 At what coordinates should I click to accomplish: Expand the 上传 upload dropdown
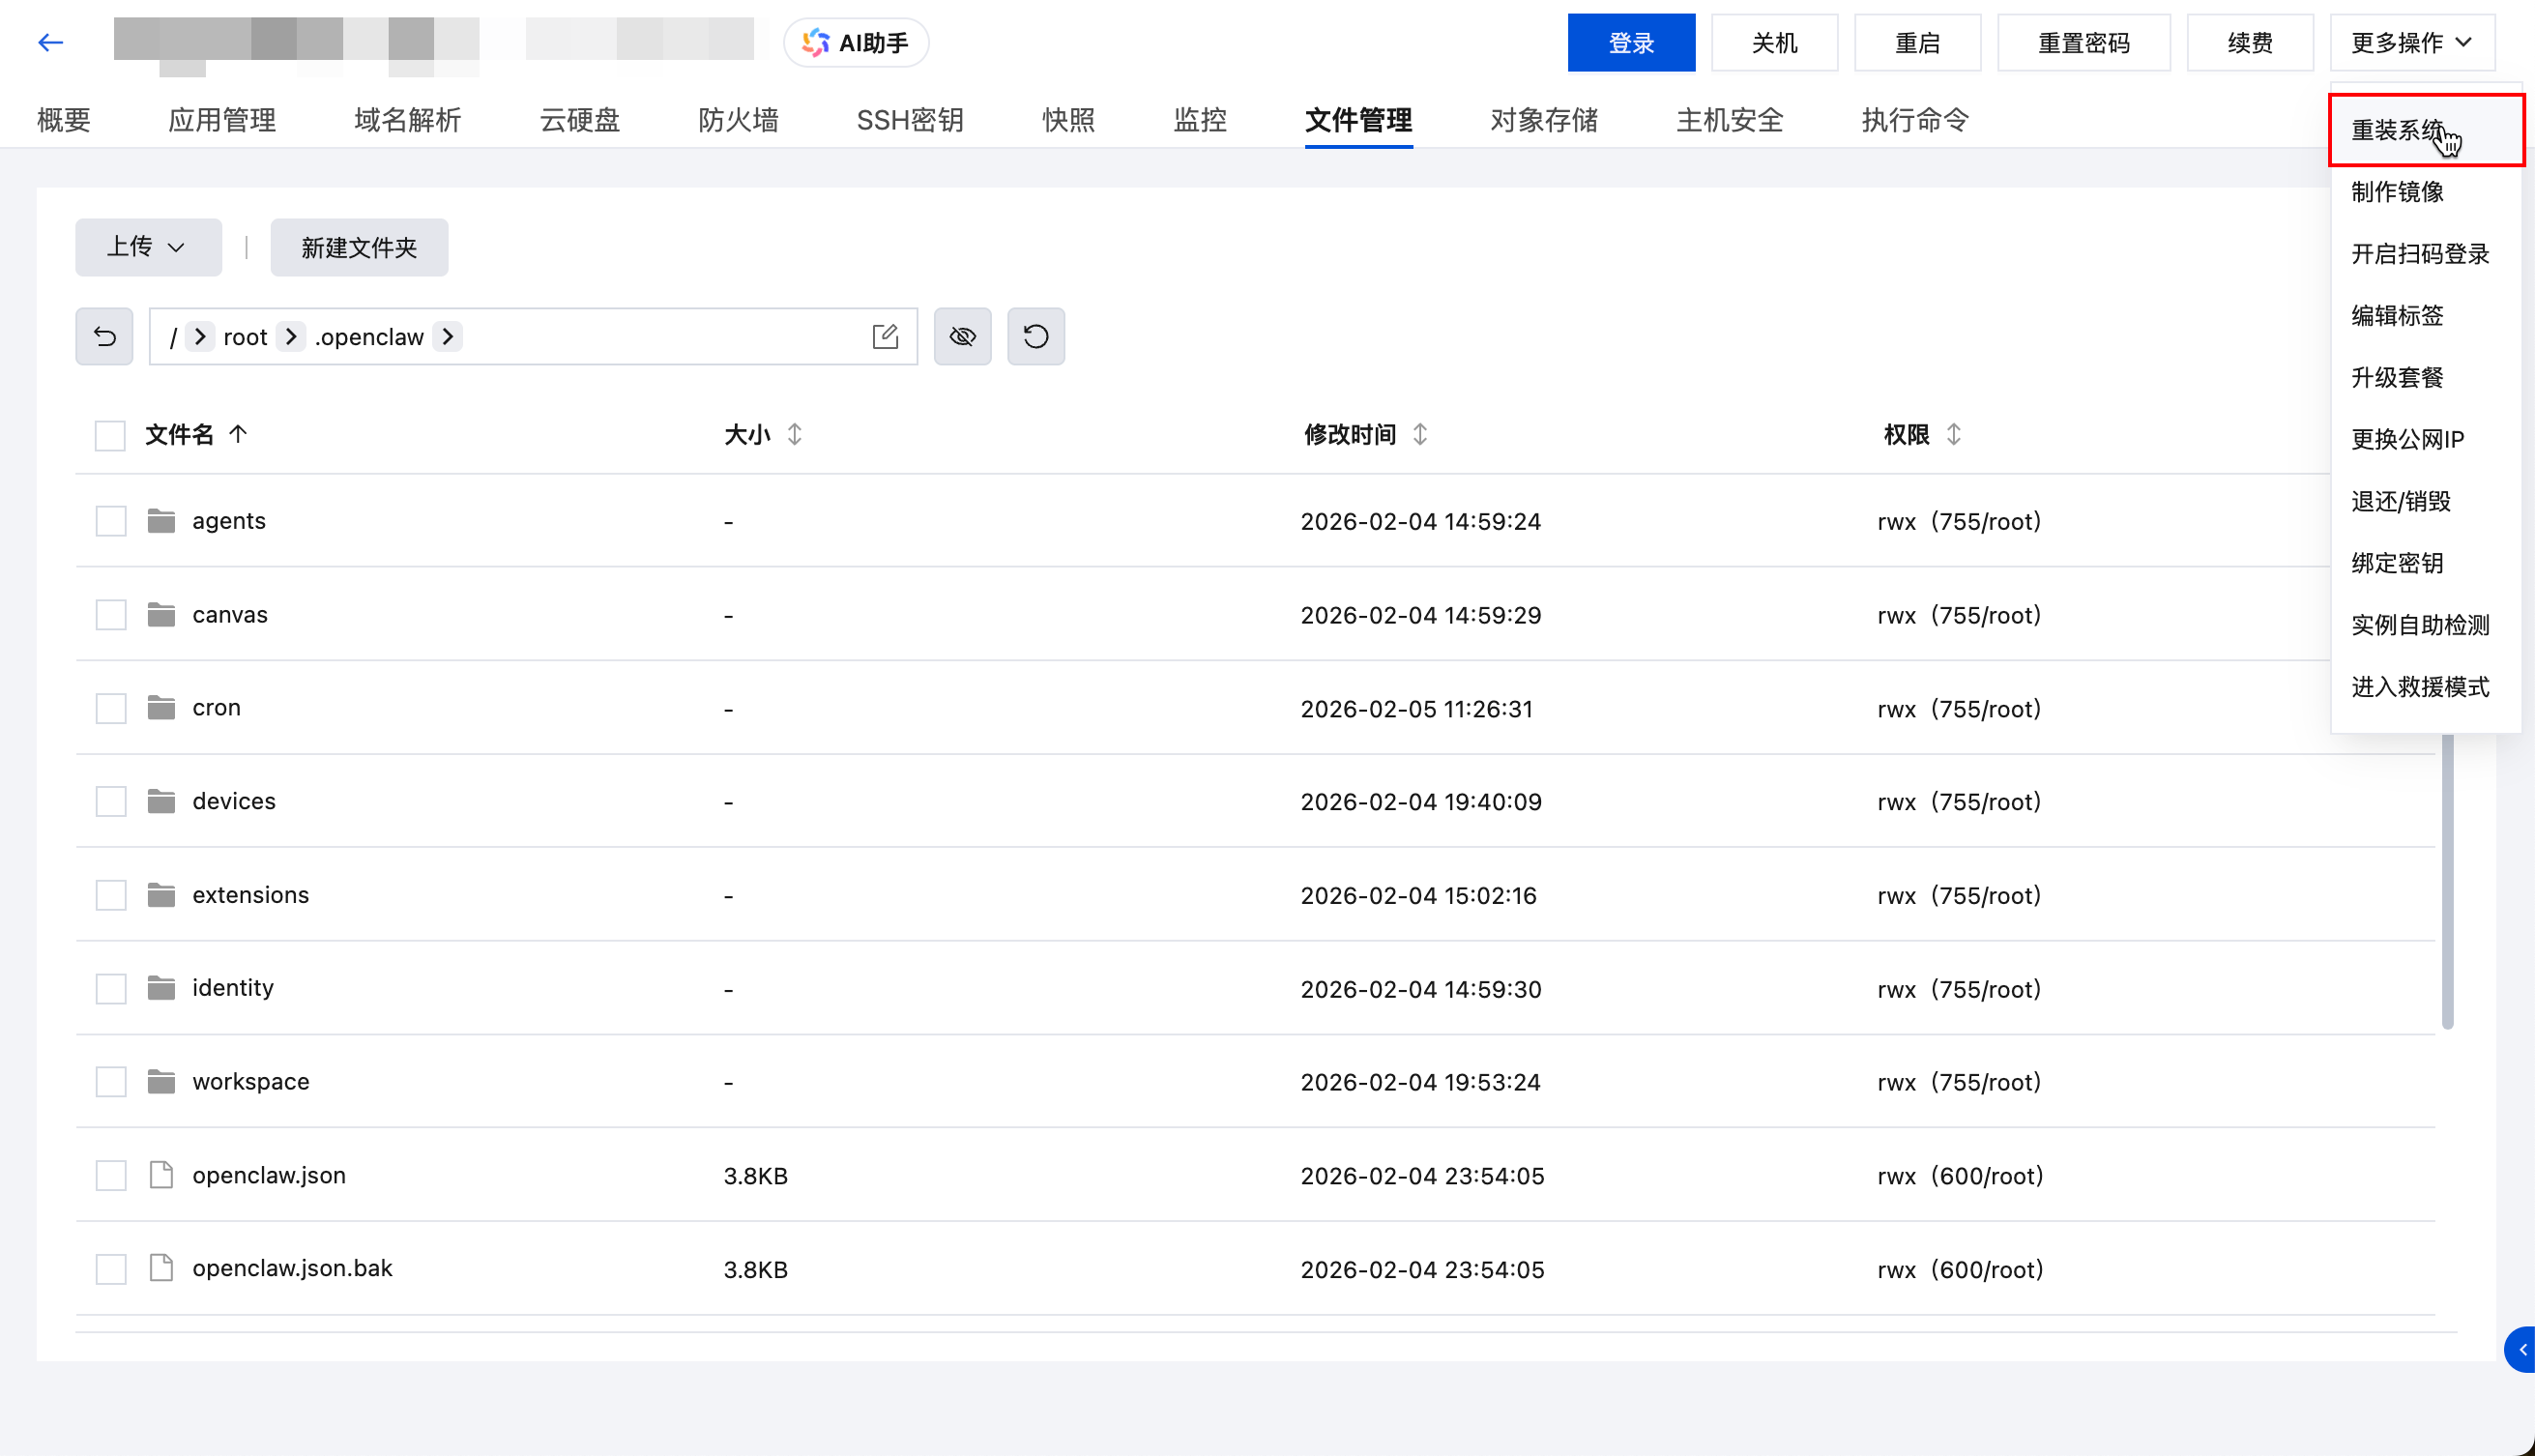click(x=147, y=247)
